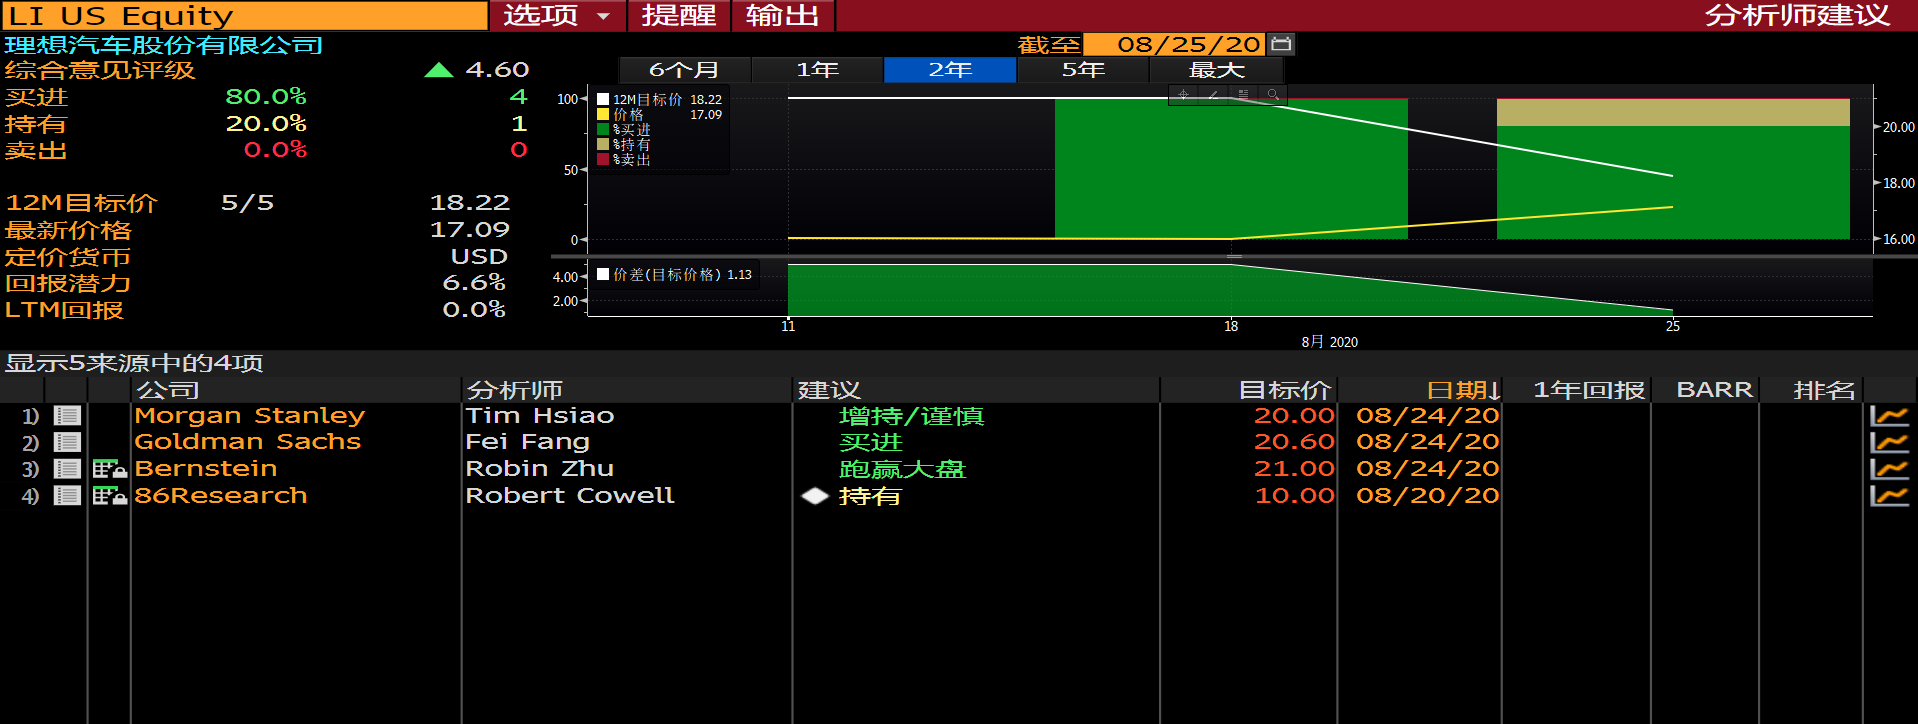Click the Goldman Sachs company link

(248, 442)
